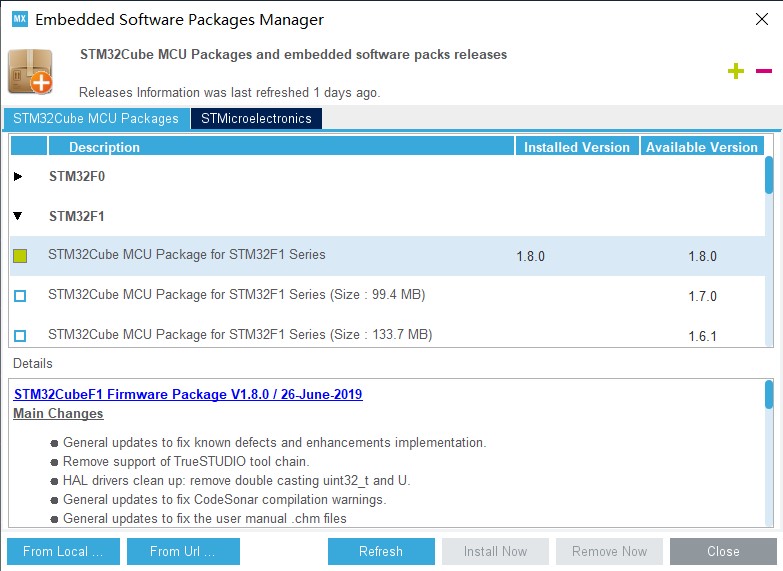Select the row with Size : 133.7 MB
This screenshot has width=783, height=571.
[388, 334]
